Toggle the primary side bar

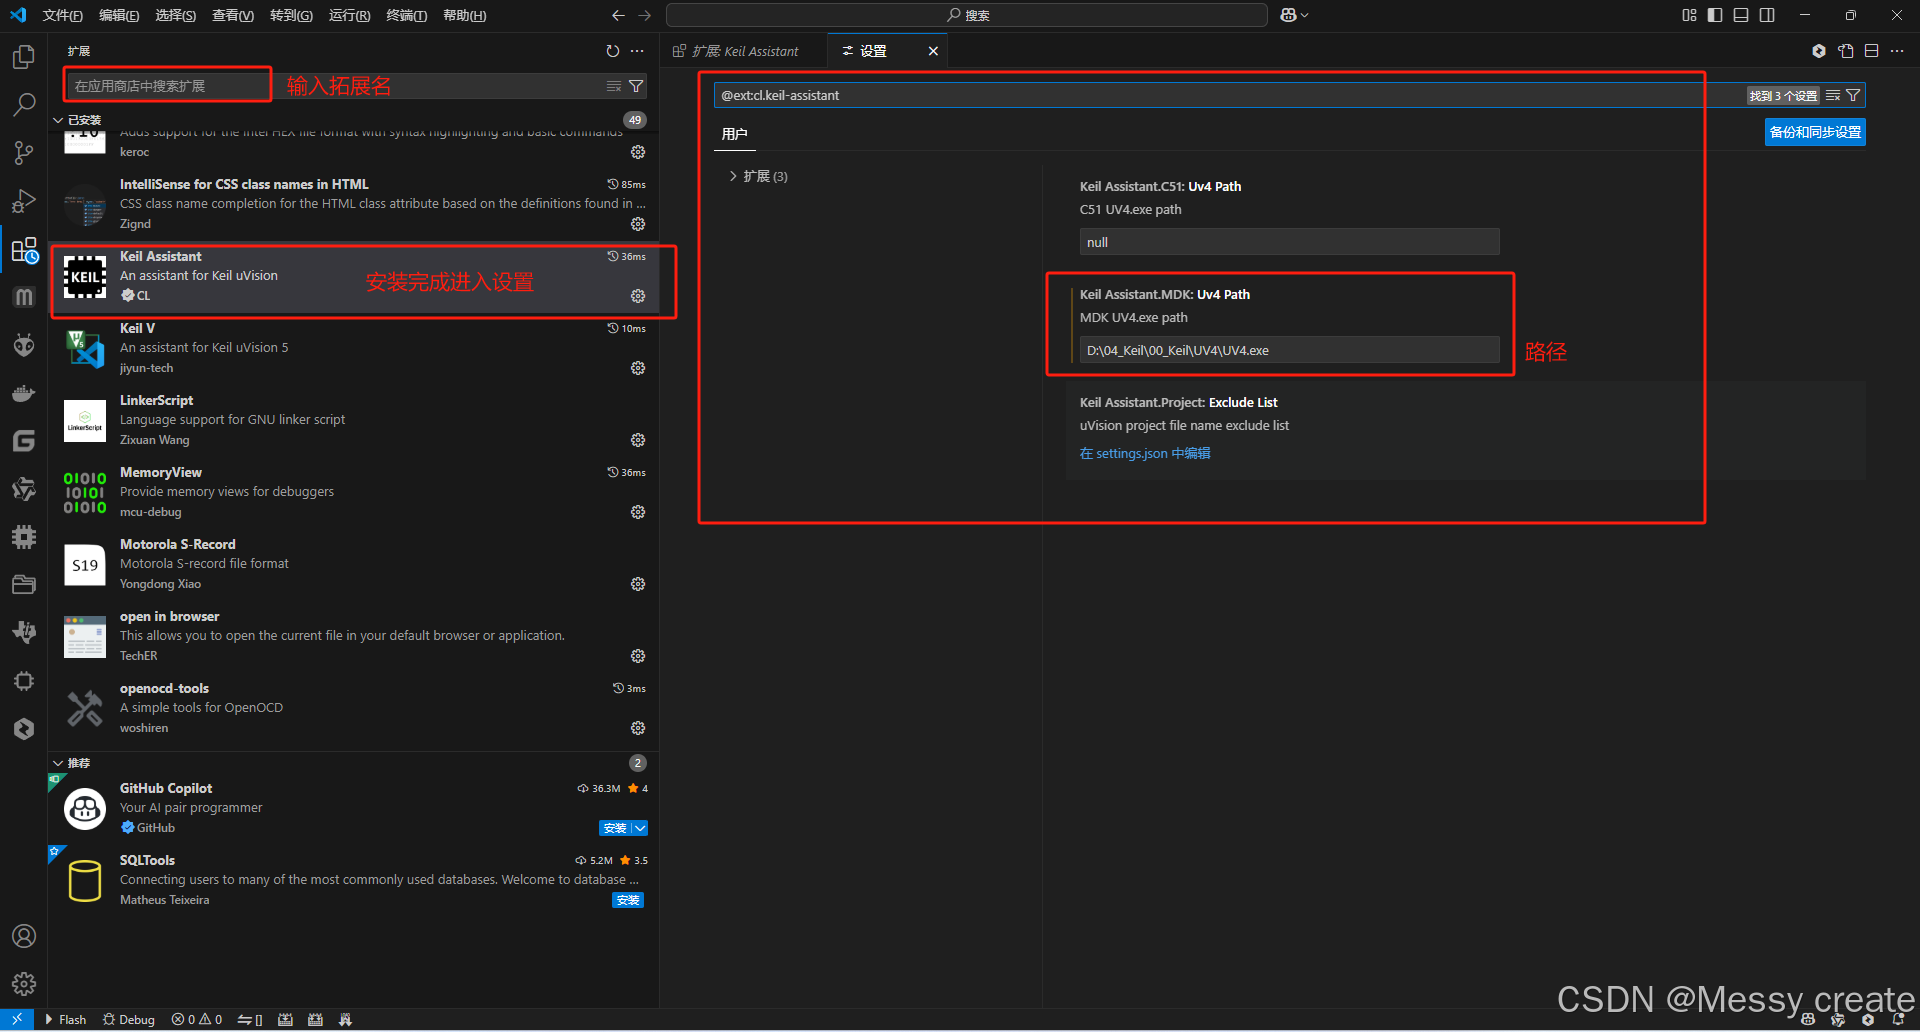point(1715,15)
